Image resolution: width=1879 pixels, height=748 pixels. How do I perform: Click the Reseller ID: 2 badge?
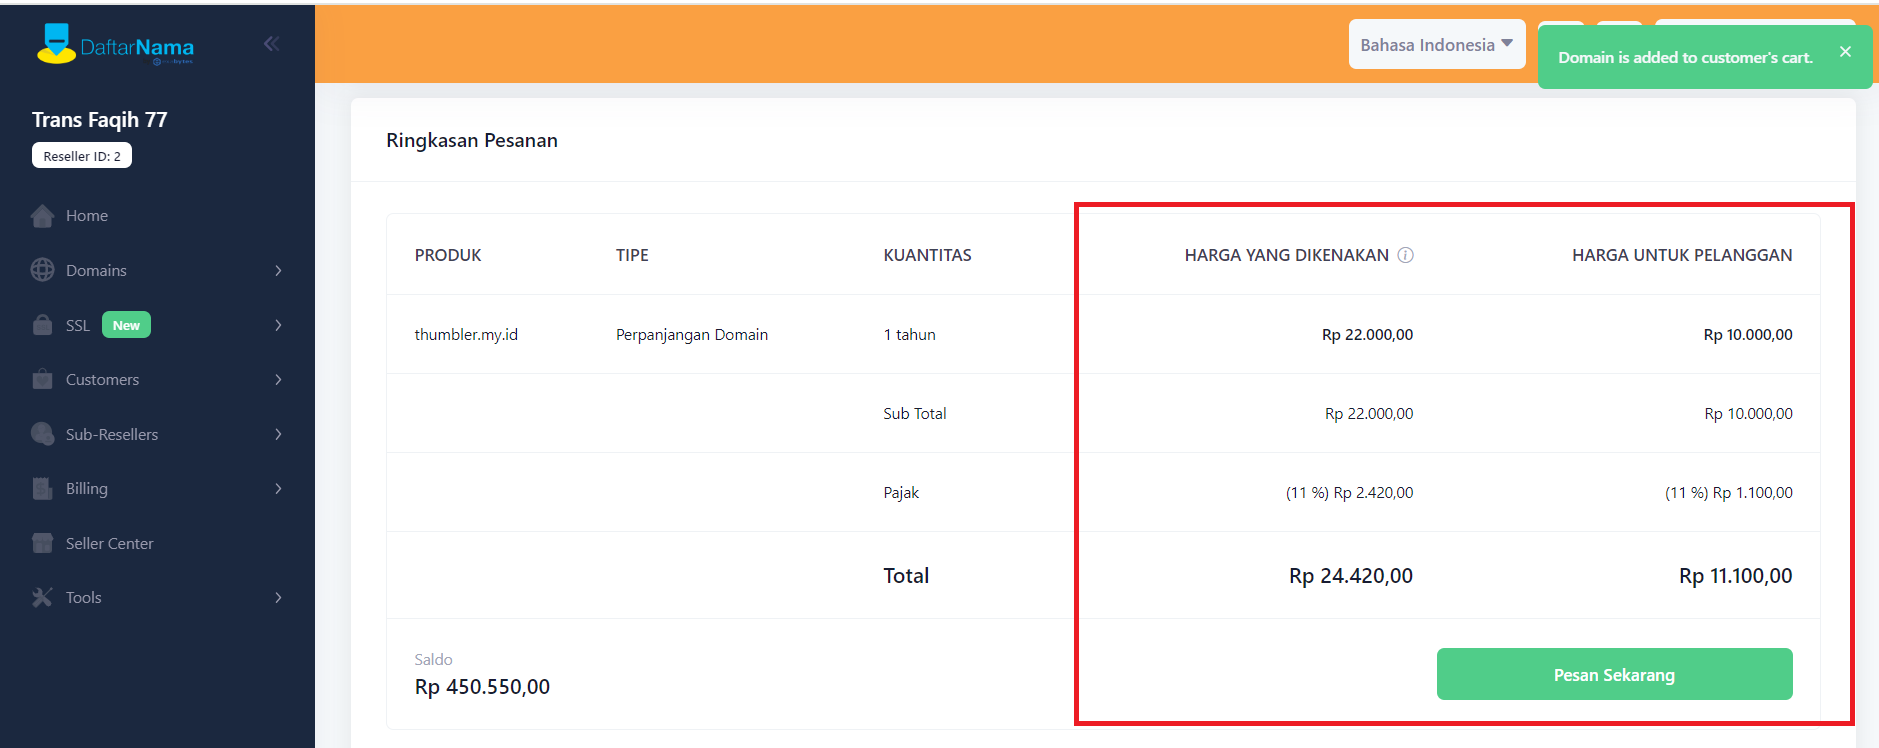82,156
